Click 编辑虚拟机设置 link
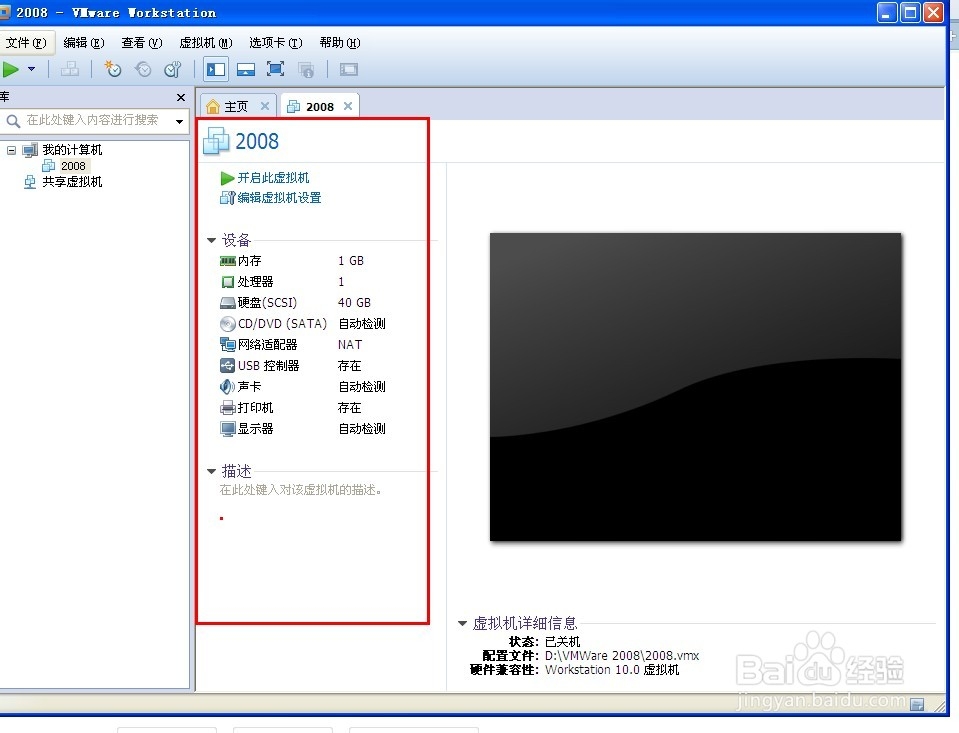Viewport: 959px width, 733px height. (x=280, y=198)
